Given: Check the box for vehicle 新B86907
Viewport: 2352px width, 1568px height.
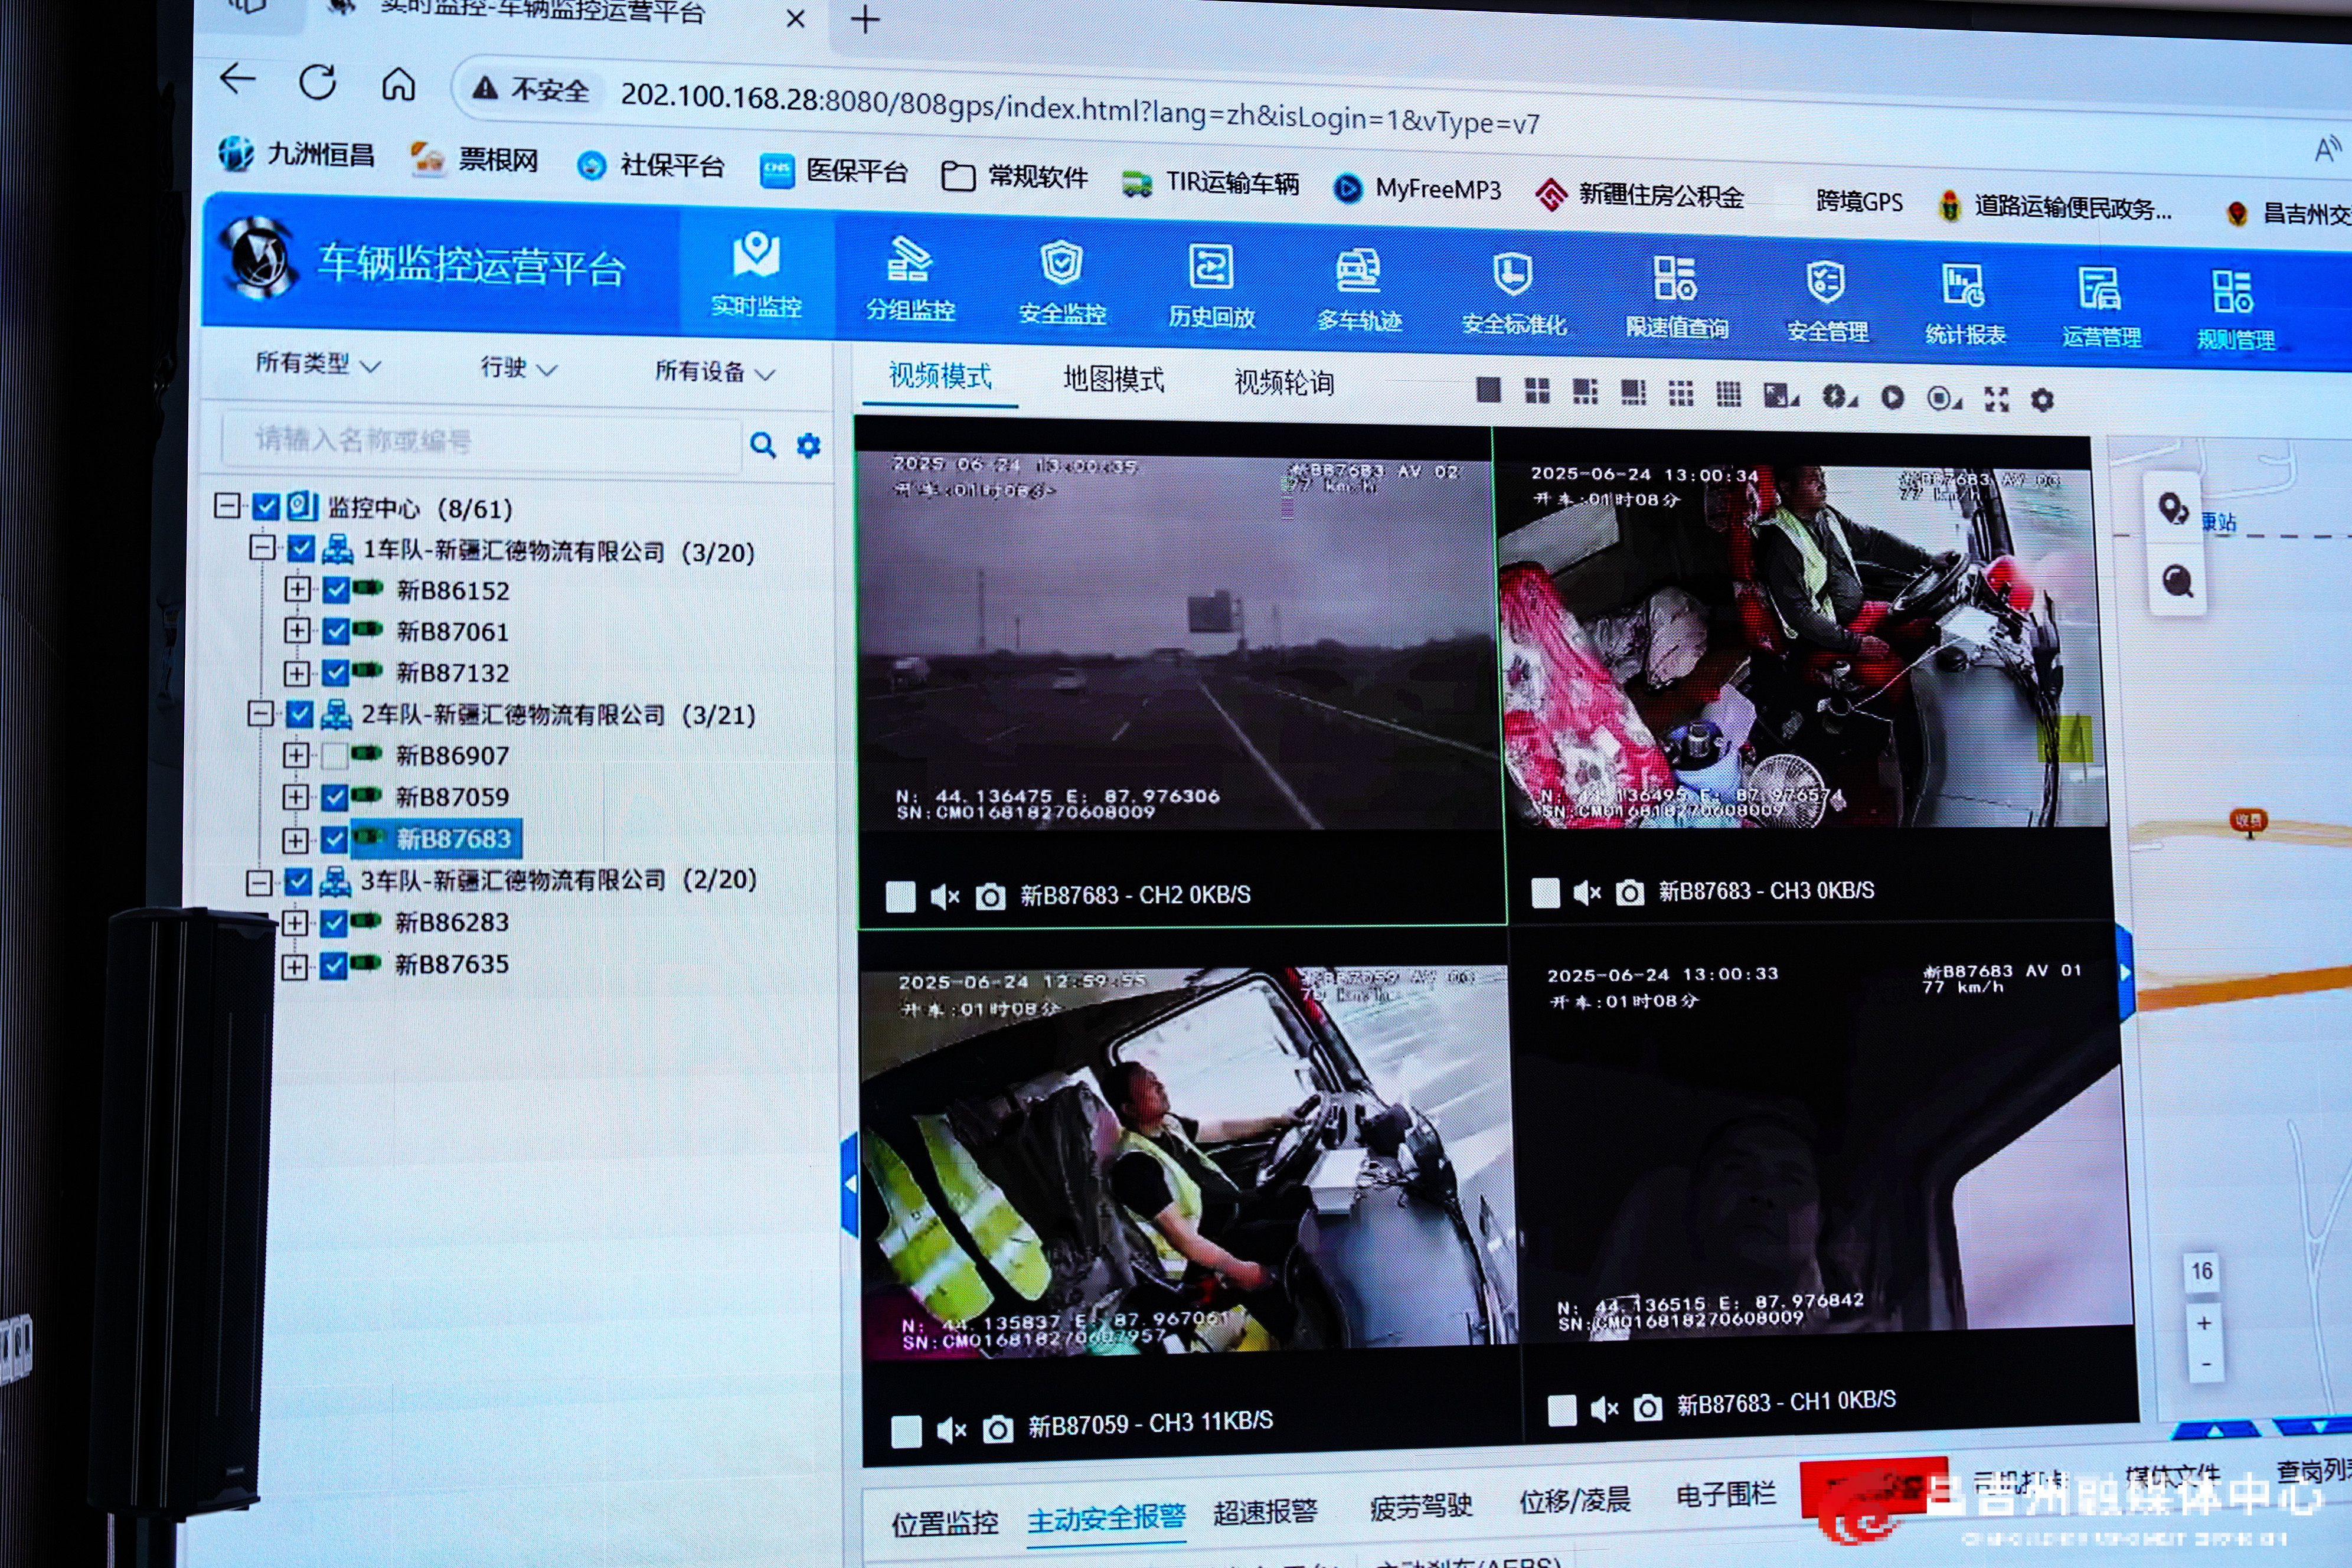Looking at the screenshot, I should (335, 755).
